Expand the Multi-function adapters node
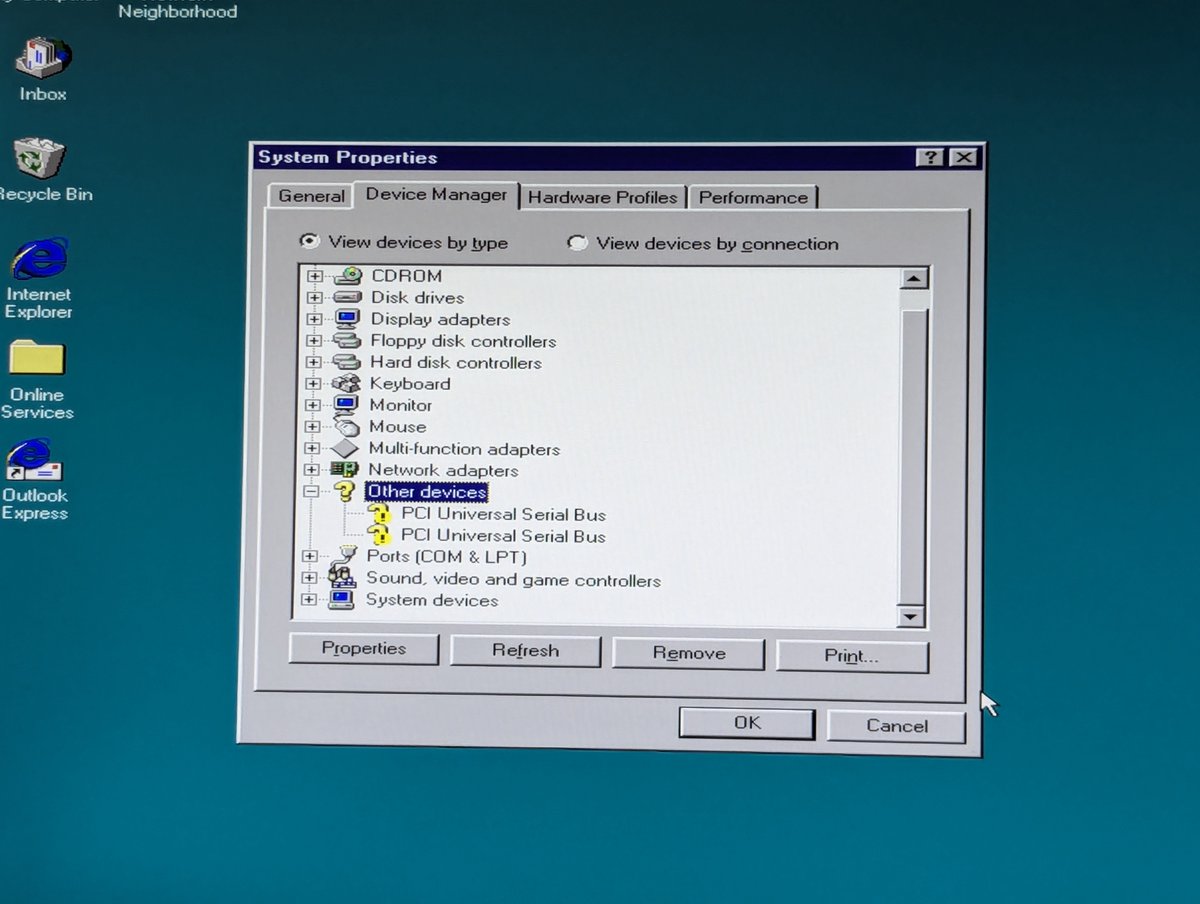 coord(313,449)
